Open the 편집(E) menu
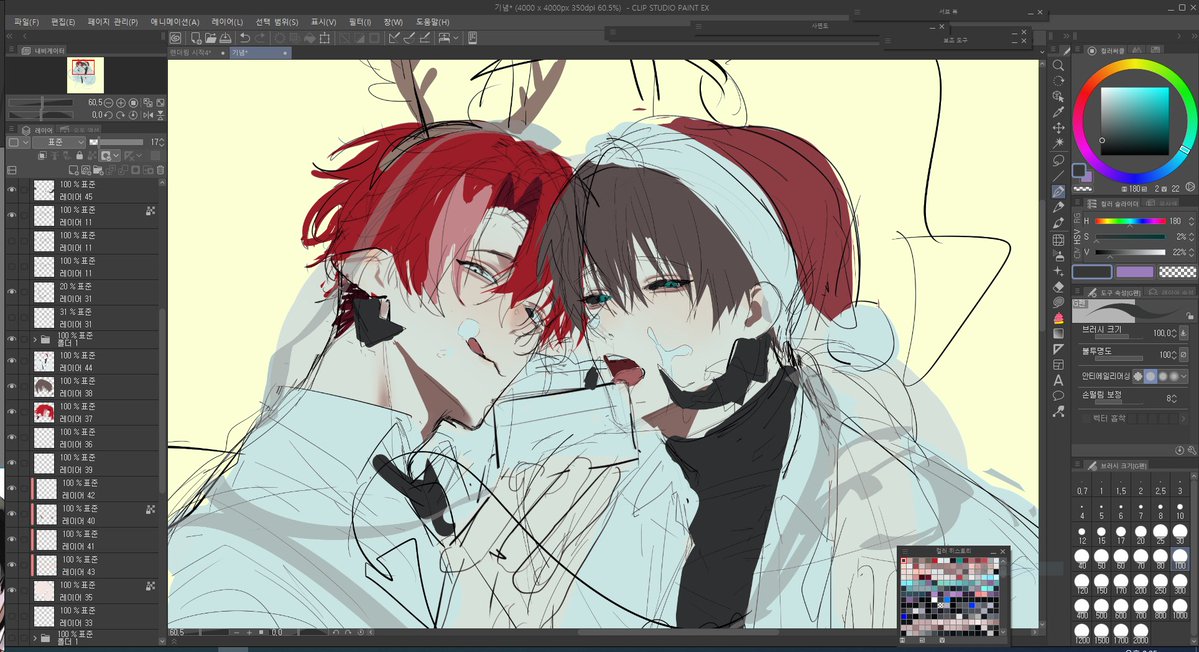 [63, 22]
